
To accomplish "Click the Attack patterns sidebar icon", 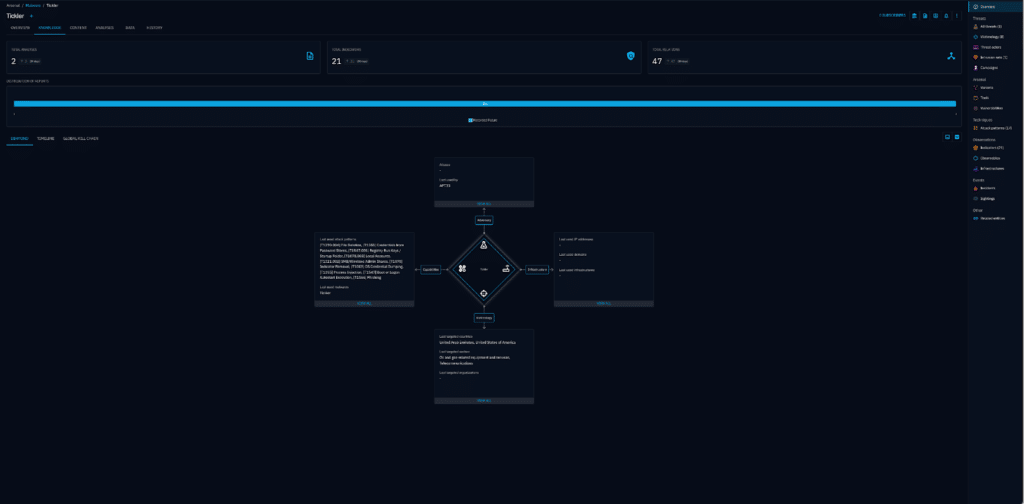I will [975, 128].
